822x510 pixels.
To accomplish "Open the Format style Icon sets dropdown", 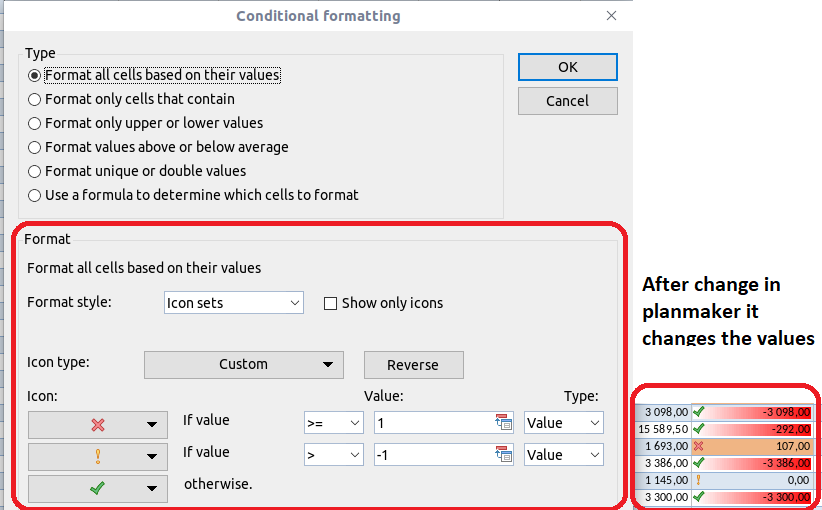I will (x=234, y=303).
